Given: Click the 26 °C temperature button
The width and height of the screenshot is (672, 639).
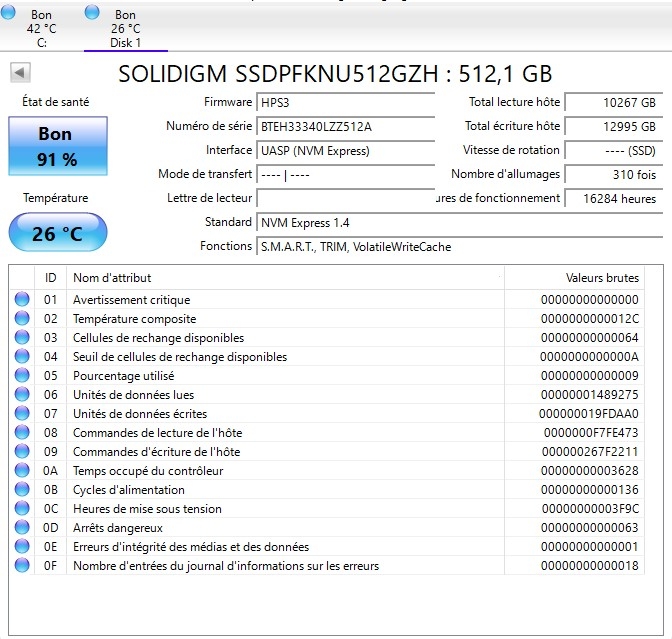Looking at the screenshot, I should click(x=58, y=232).
